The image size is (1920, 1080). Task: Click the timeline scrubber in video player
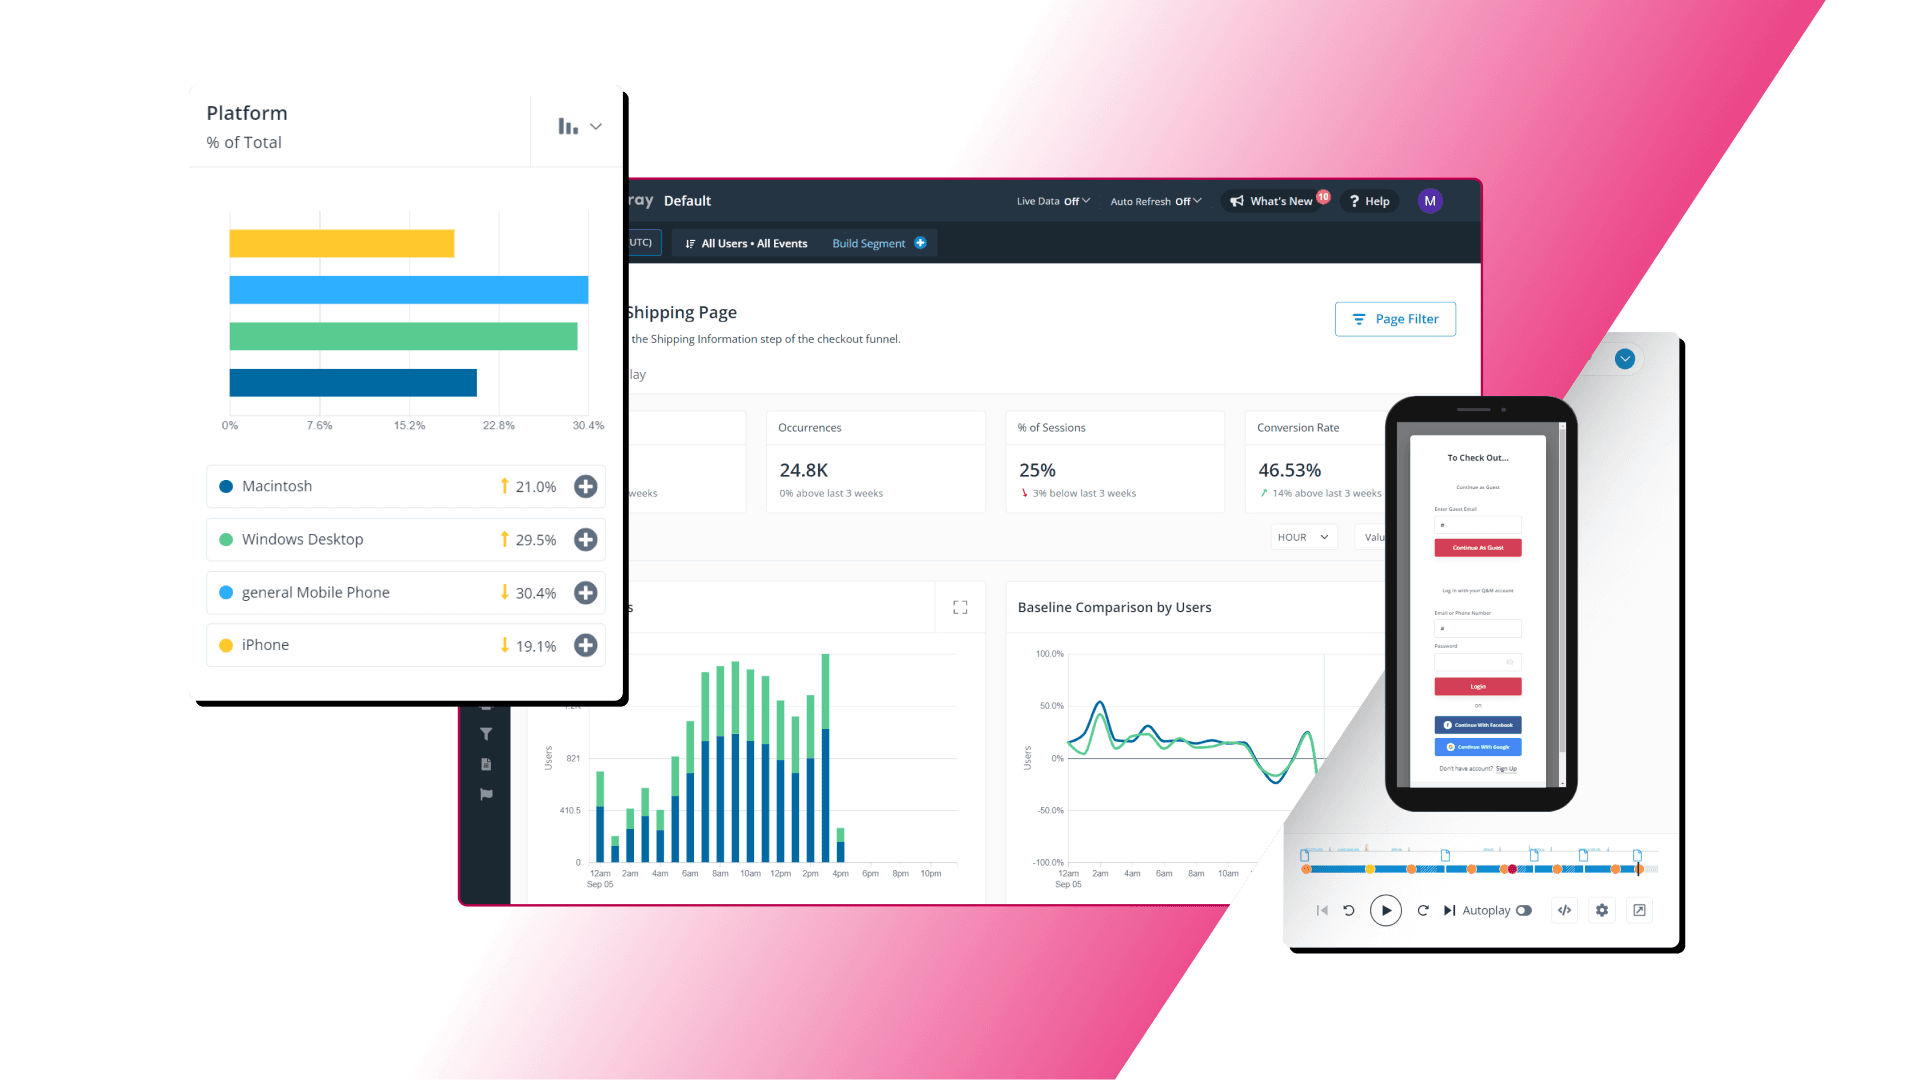(1477, 868)
